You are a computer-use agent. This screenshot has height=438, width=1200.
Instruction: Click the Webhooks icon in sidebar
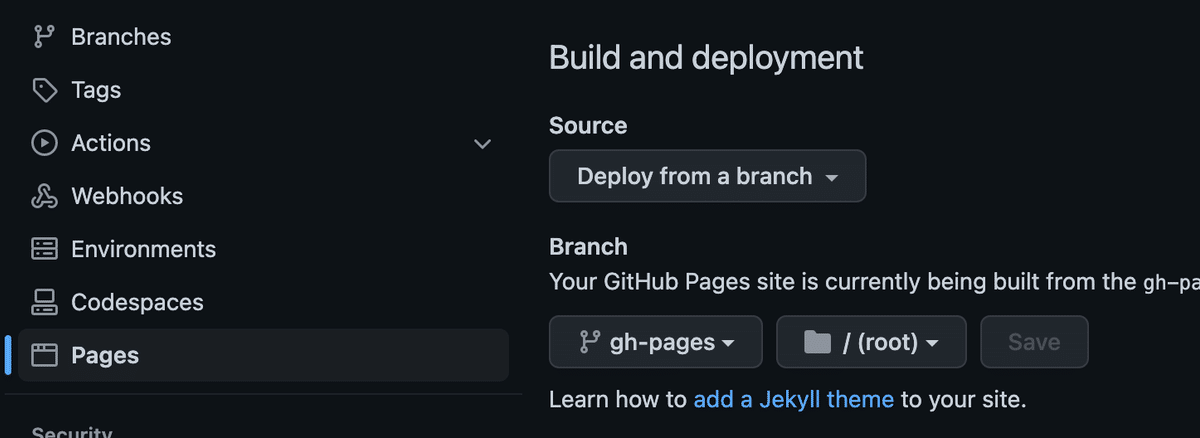[44, 196]
